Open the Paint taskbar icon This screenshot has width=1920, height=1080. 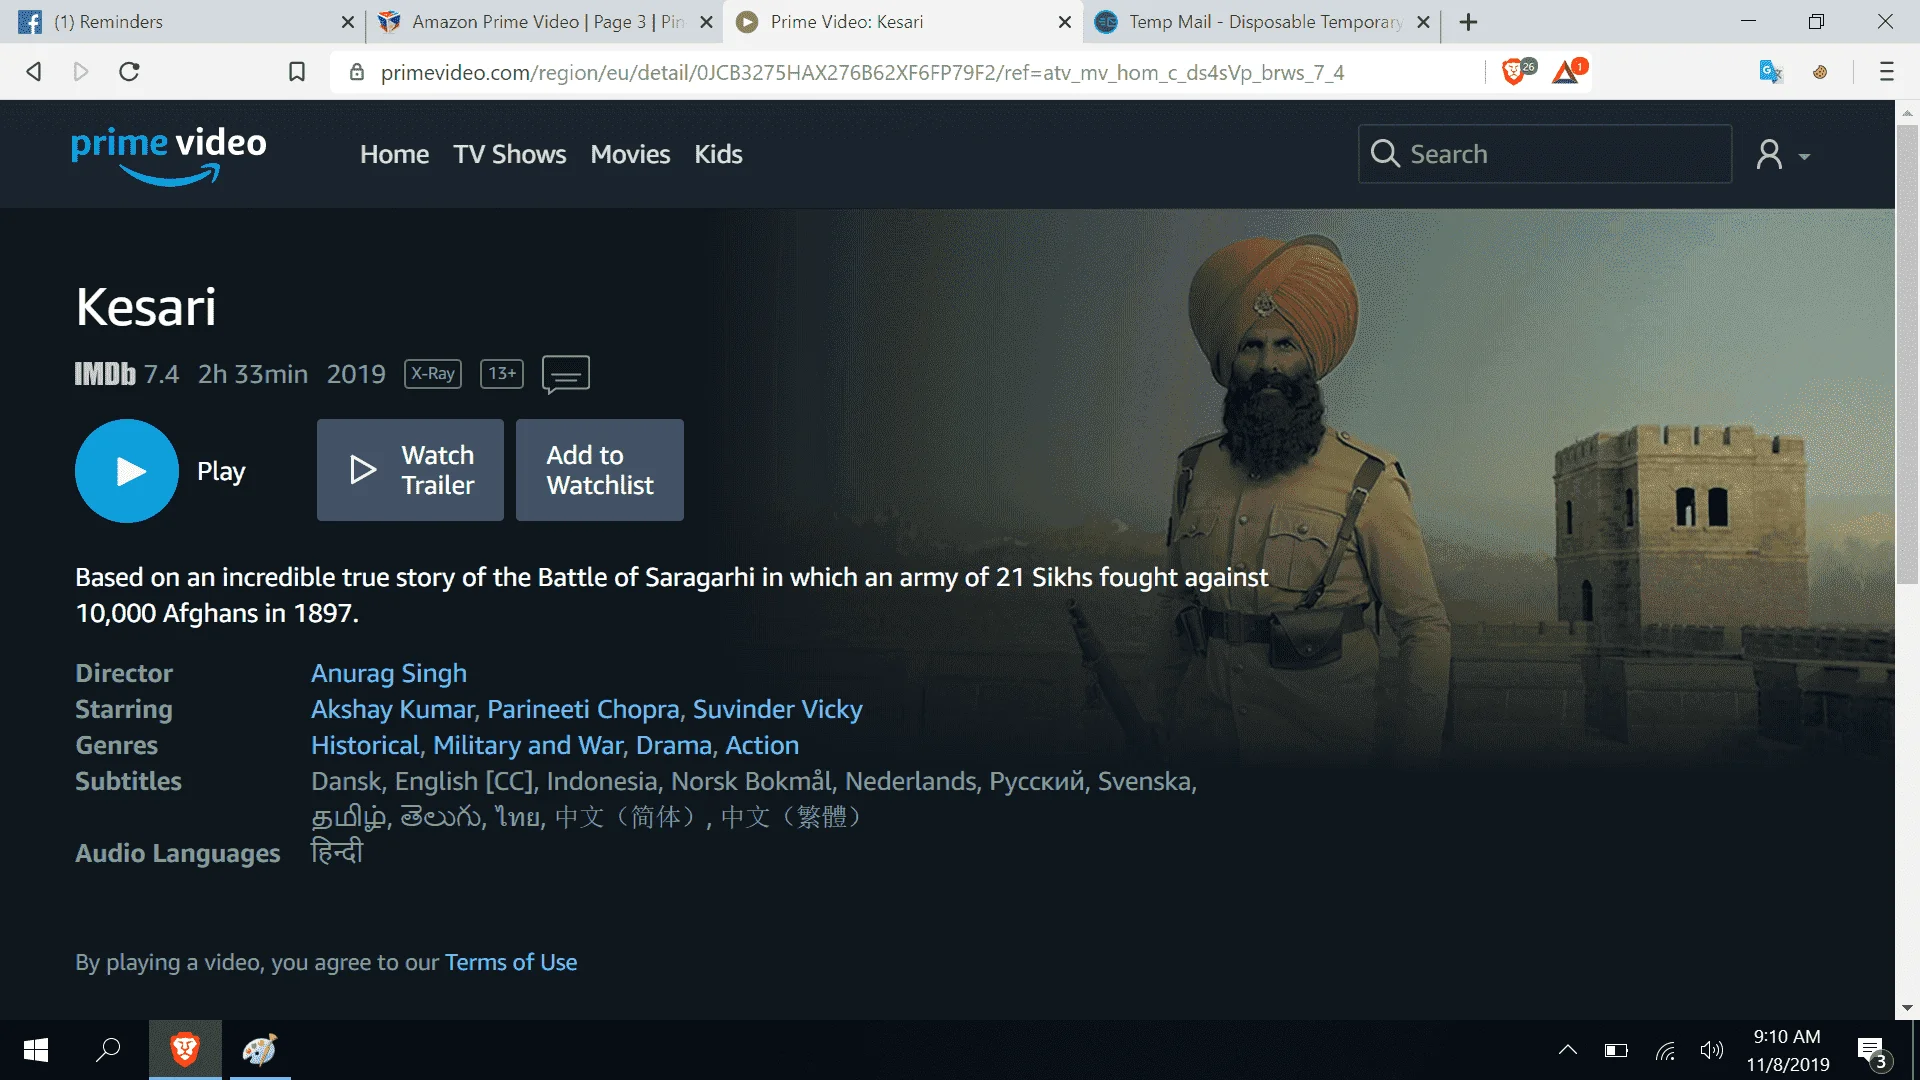click(260, 1050)
